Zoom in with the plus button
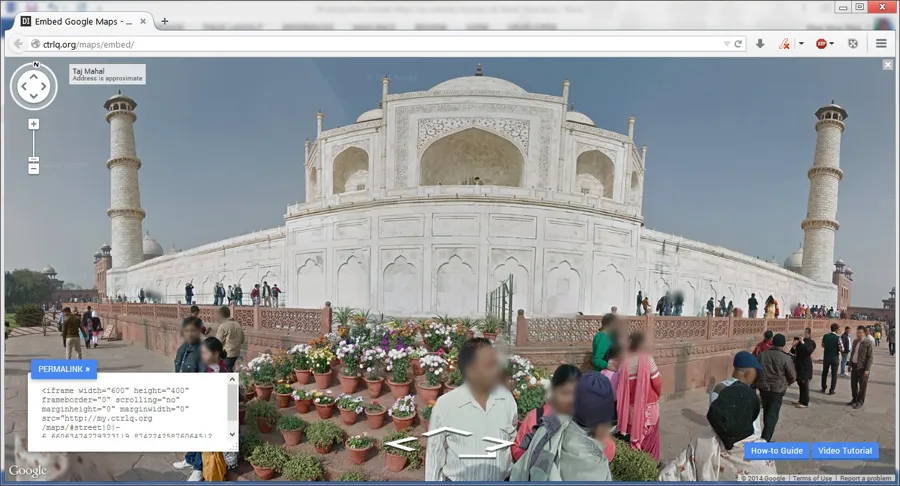Viewport: 900px width, 486px height. click(x=34, y=124)
